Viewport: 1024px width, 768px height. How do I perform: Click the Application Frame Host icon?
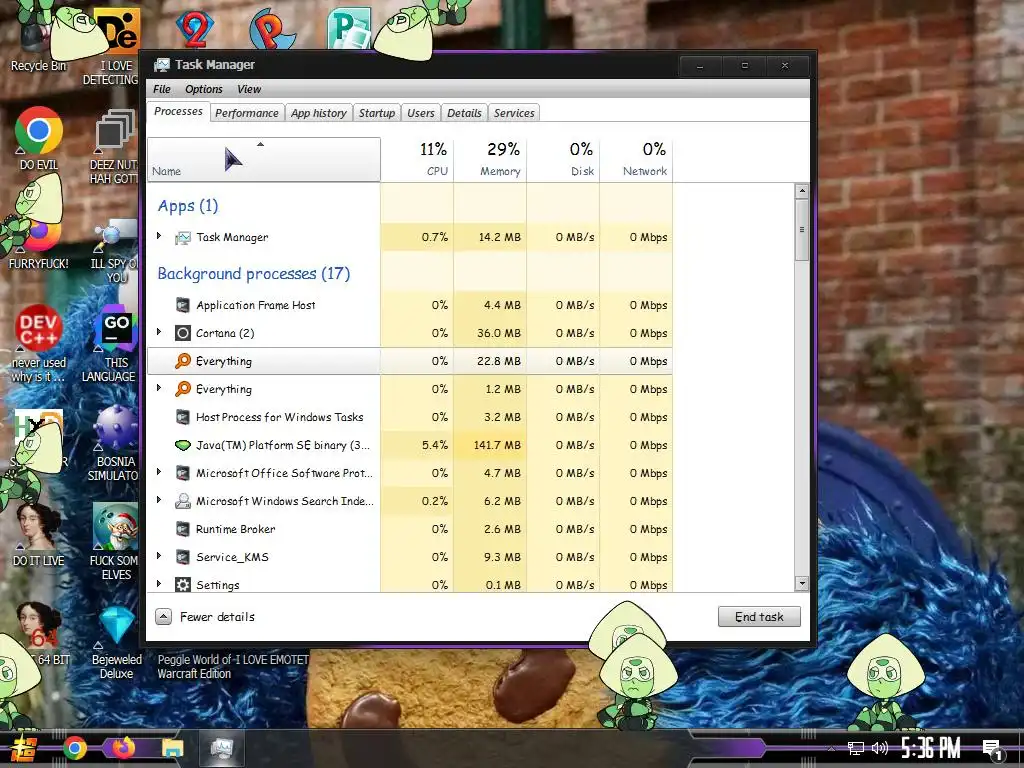tap(183, 305)
